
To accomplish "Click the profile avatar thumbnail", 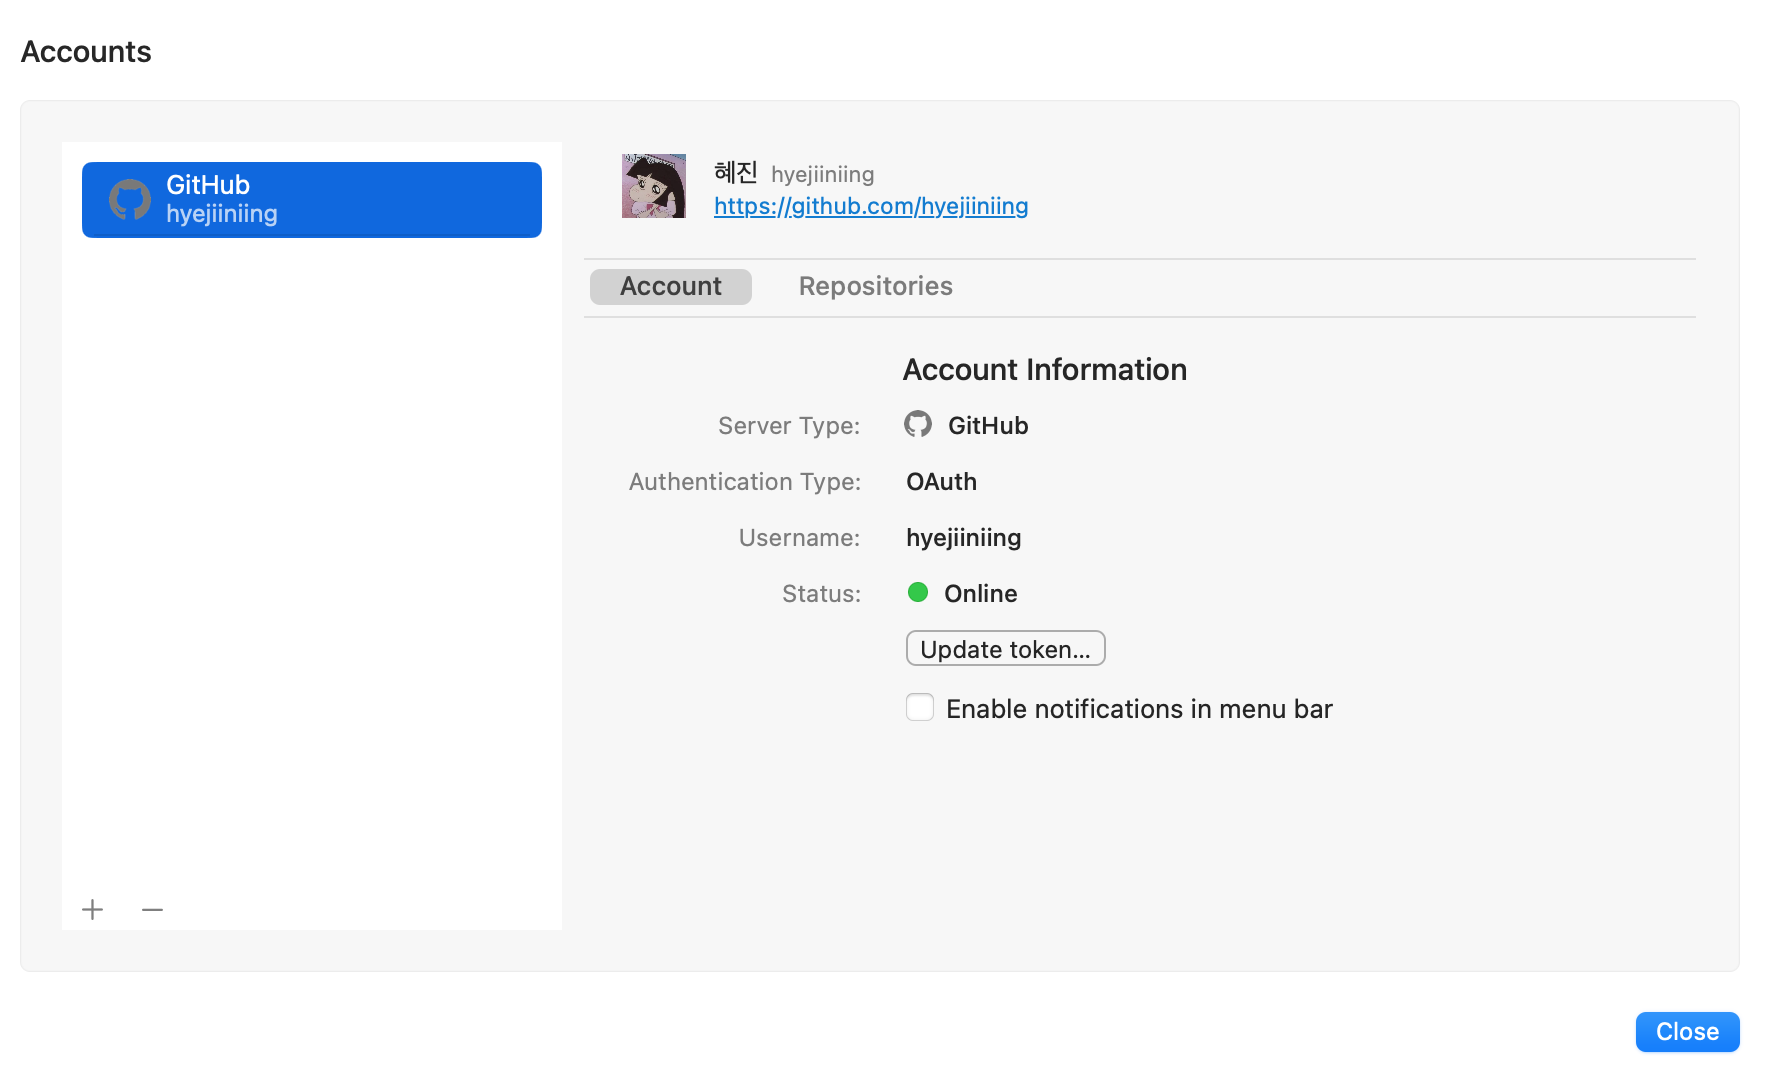I will [654, 186].
